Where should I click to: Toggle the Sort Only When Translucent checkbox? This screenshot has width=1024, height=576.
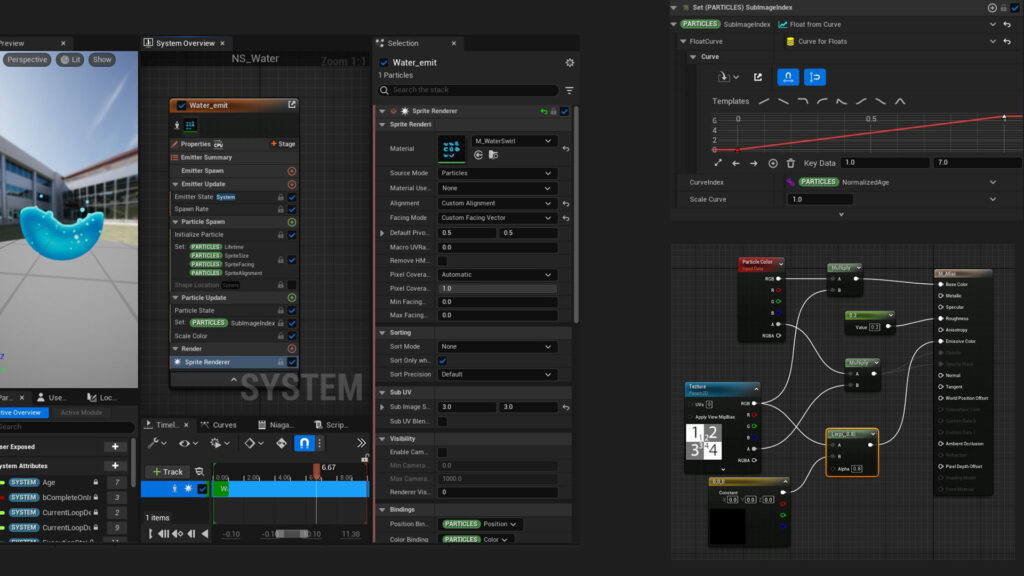click(443, 360)
